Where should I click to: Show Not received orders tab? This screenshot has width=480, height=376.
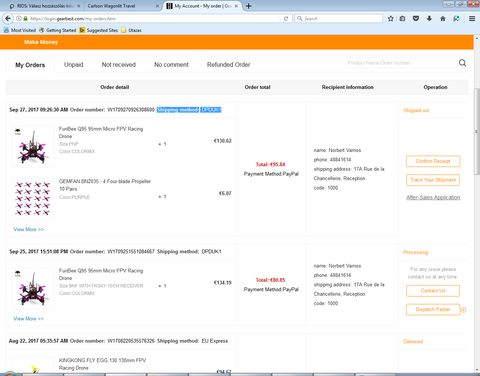[119, 65]
